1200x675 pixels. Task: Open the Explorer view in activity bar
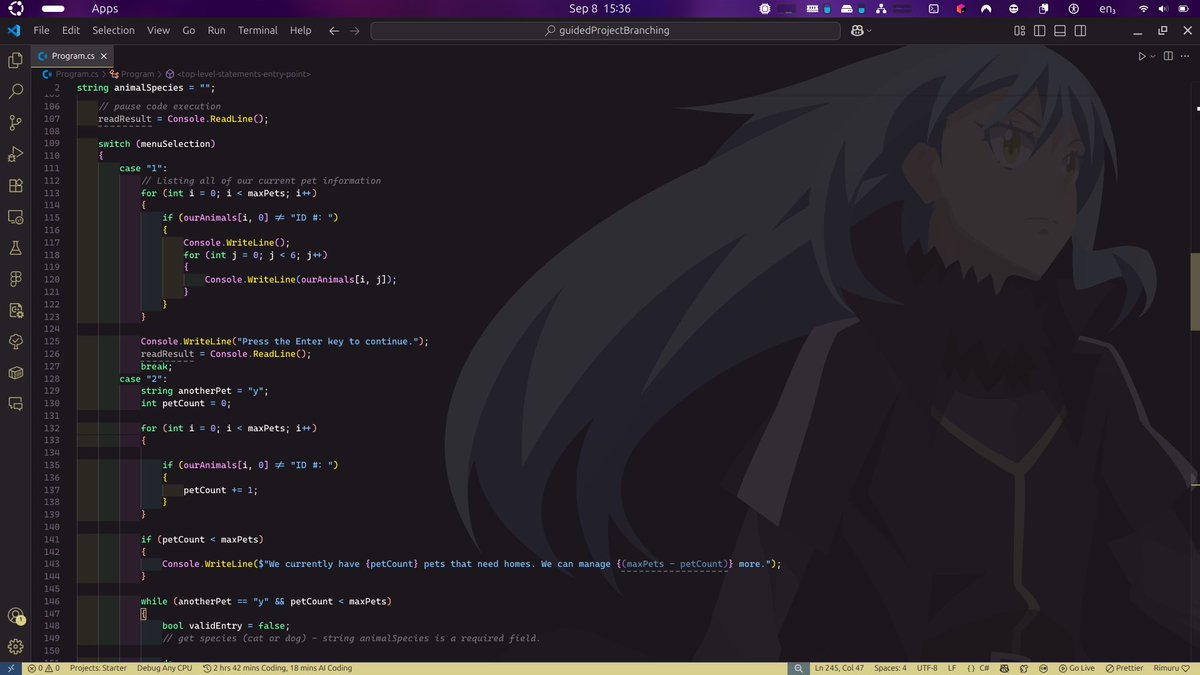tap(15, 60)
